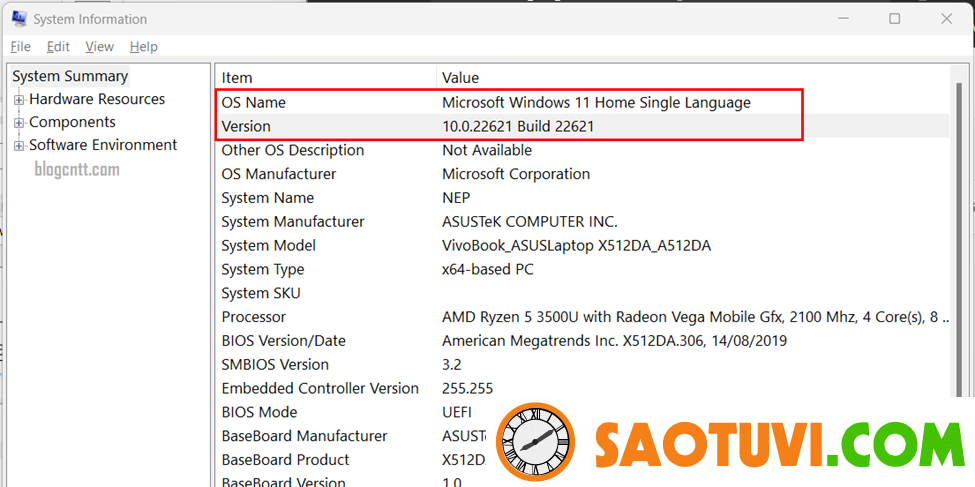The width and height of the screenshot is (975, 487).
Task: Select the Embedded Controller Version row
Action: coord(320,388)
